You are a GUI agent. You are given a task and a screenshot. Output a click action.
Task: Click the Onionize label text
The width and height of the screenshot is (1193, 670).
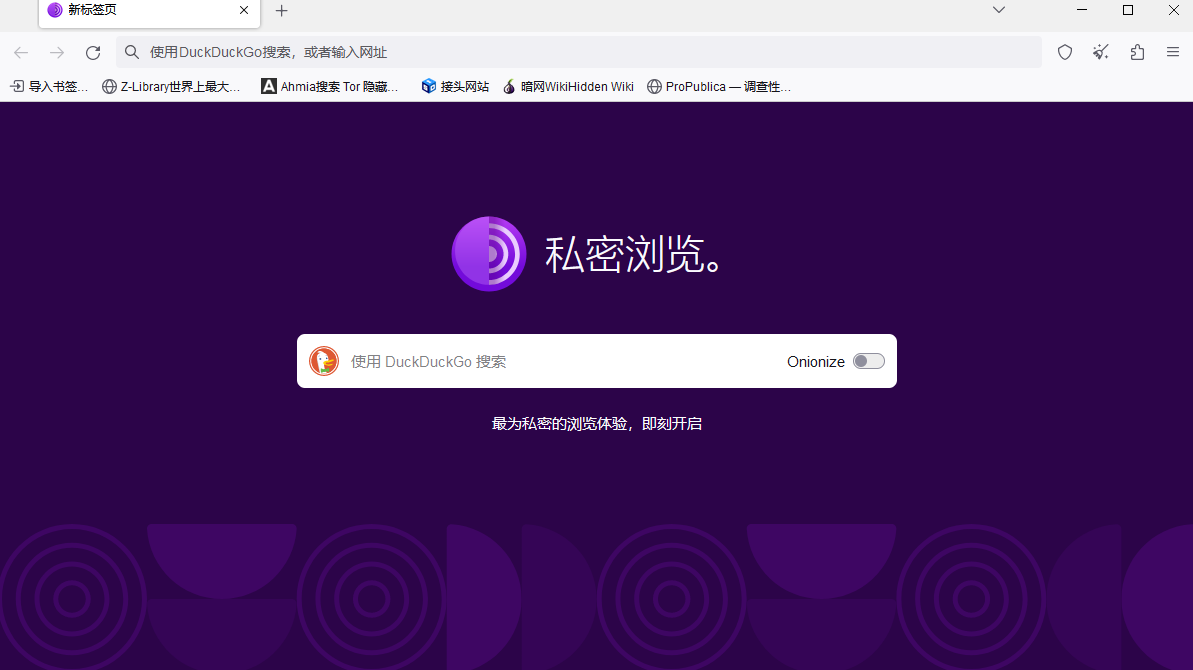816,362
